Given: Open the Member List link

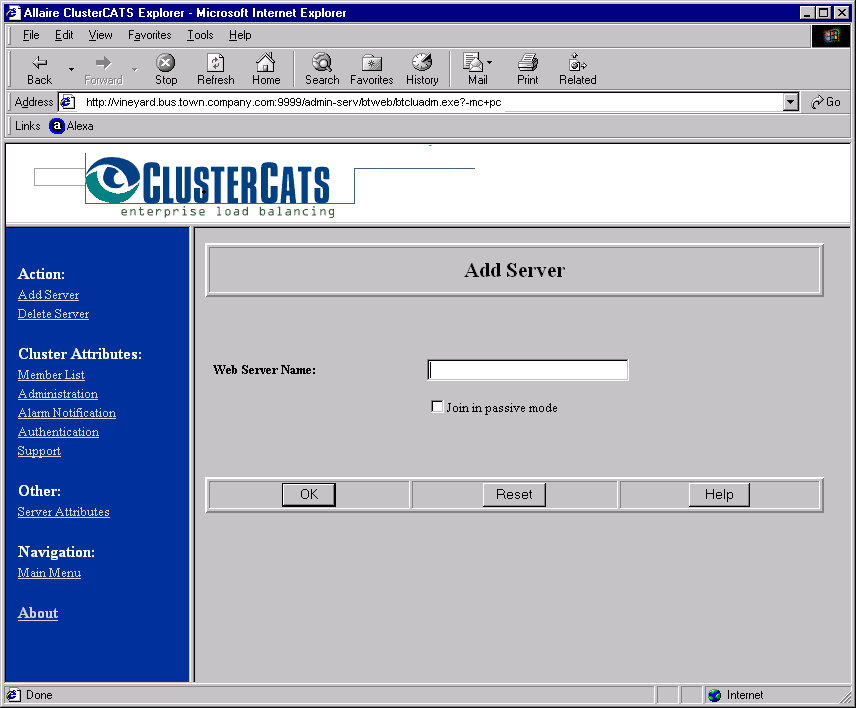Looking at the screenshot, I should click(x=51, y=375).
